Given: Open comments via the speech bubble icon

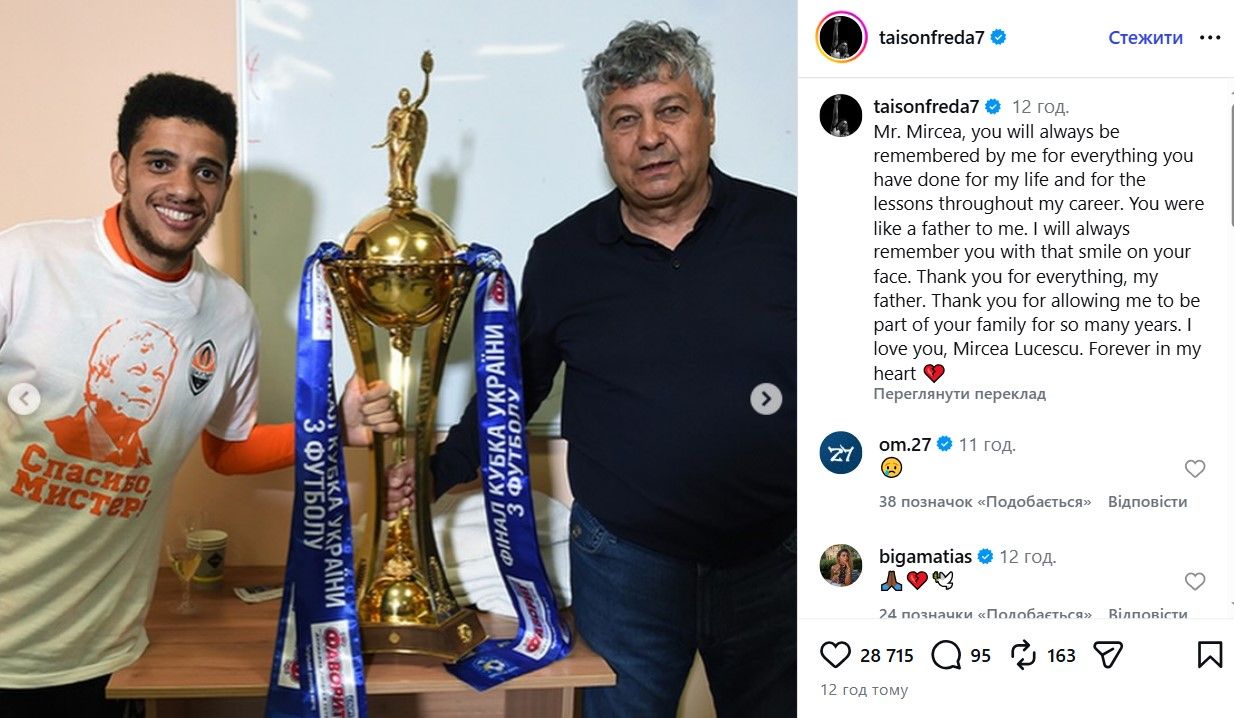Looking at the screenshot, I should point(946,655).
